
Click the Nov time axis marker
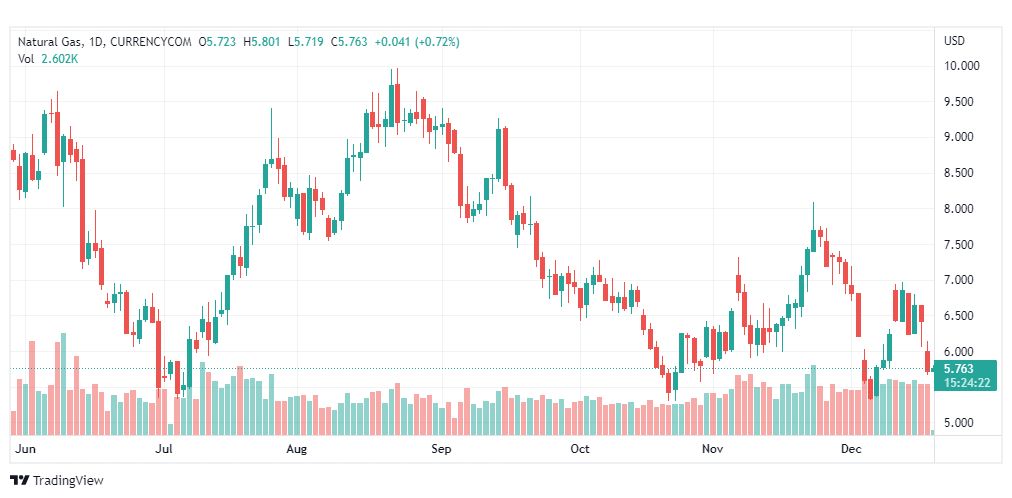click(x=712, y=450)
